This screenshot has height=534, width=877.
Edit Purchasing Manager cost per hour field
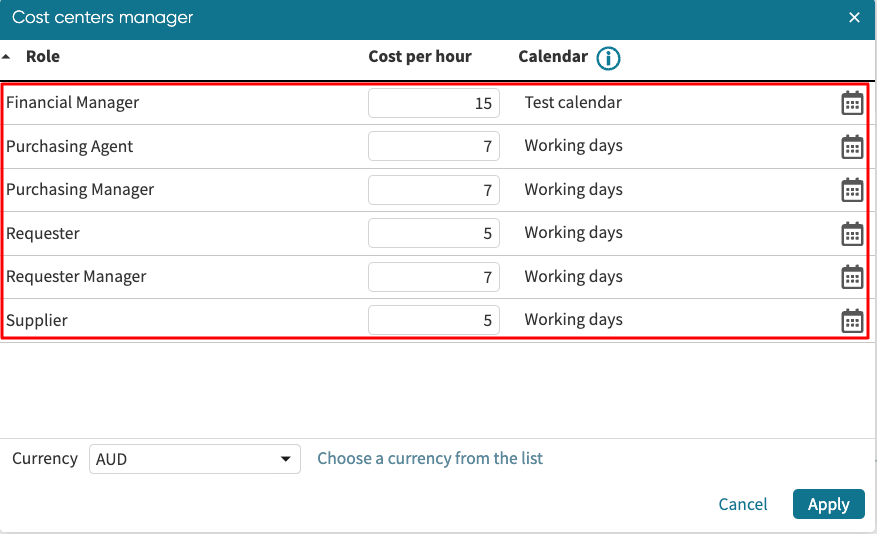[434, 190]
